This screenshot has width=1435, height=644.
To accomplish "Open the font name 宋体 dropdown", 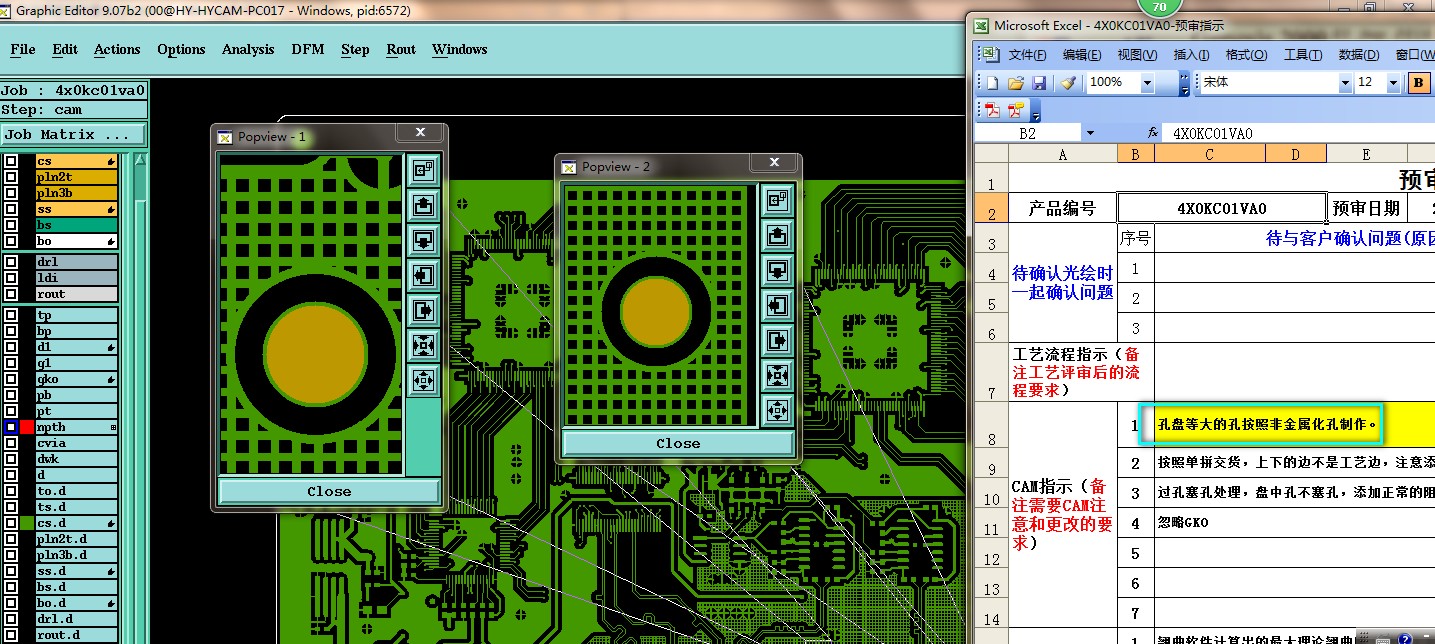I will coord(1343,83).
